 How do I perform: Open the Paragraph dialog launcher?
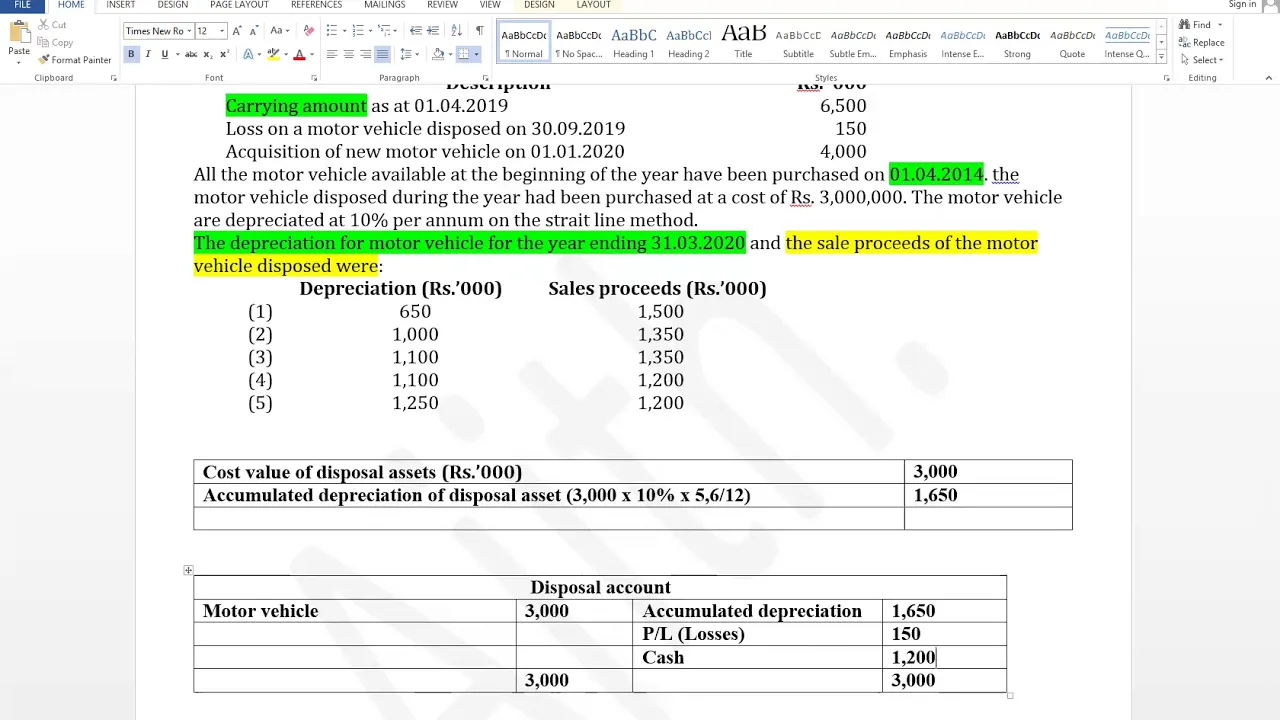(x=486, y=78)
